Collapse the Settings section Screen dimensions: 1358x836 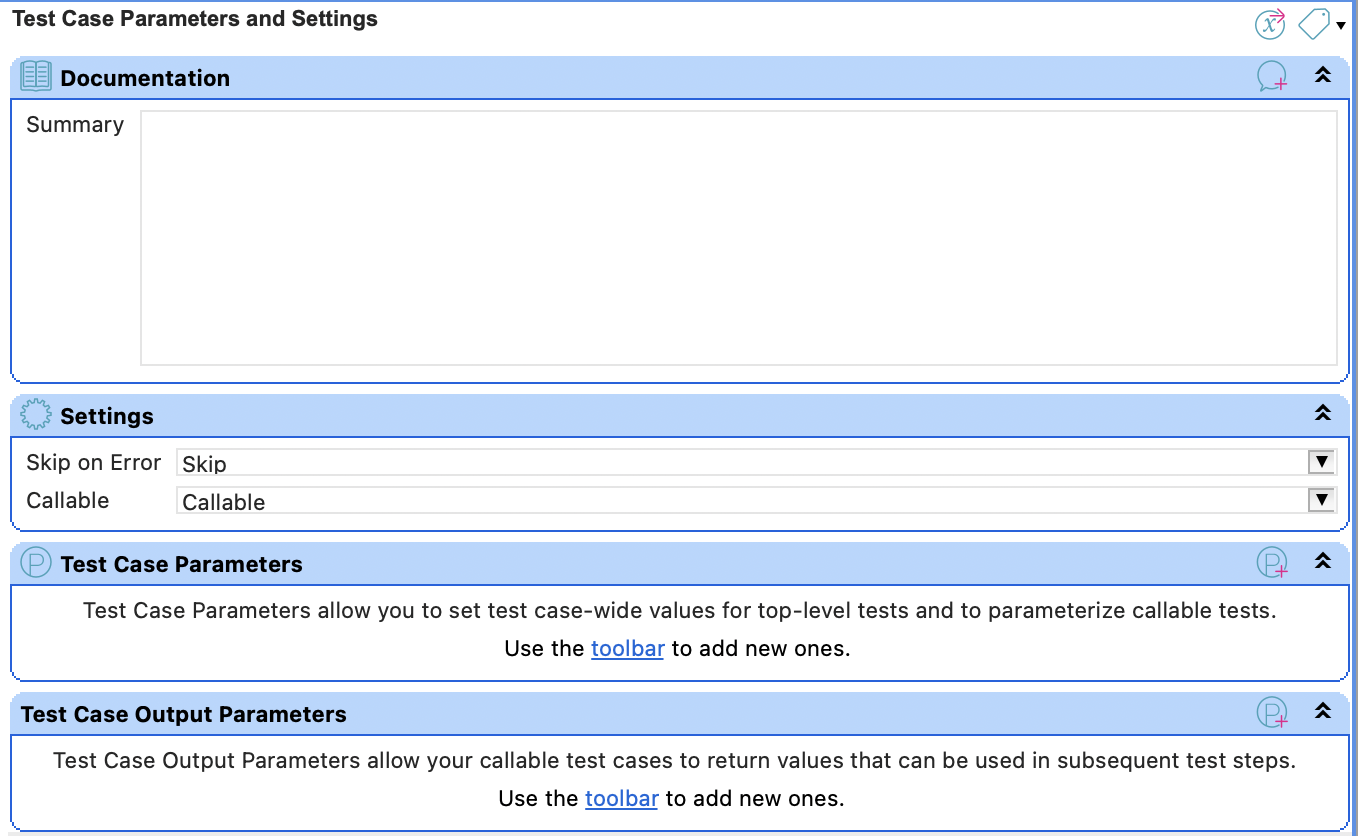click(x=1322, y=413)
